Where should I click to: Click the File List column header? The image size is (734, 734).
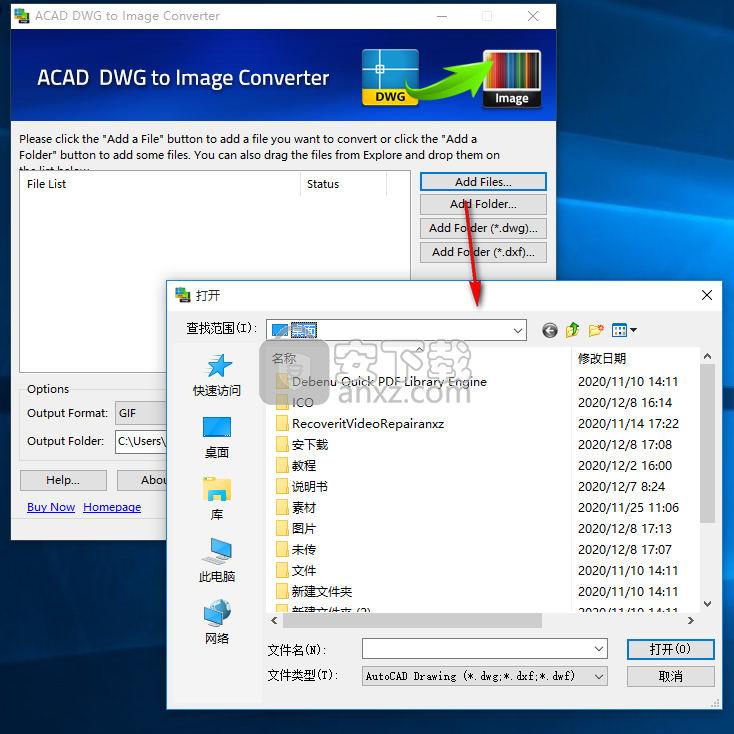160,184
